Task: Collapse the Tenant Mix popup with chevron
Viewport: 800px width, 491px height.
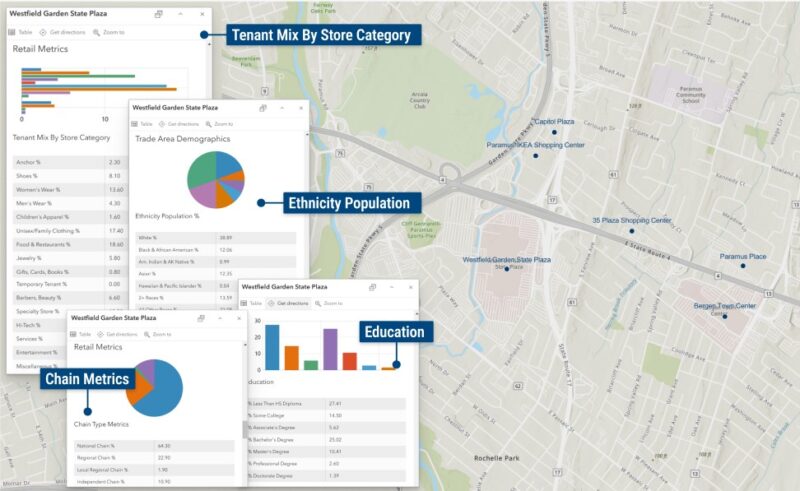Action: coord(180,15)
